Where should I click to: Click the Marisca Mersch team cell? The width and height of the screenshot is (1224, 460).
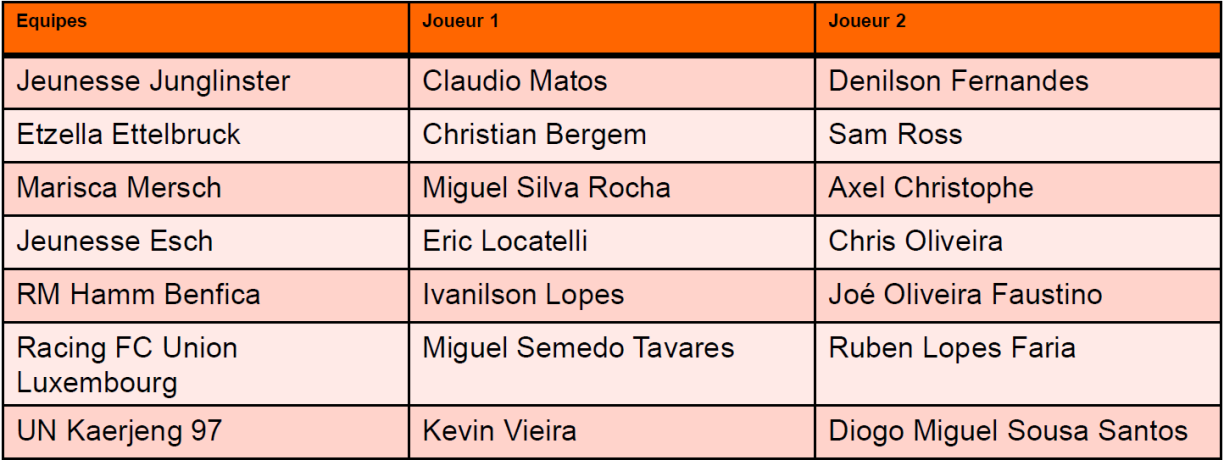coord(119,188)
